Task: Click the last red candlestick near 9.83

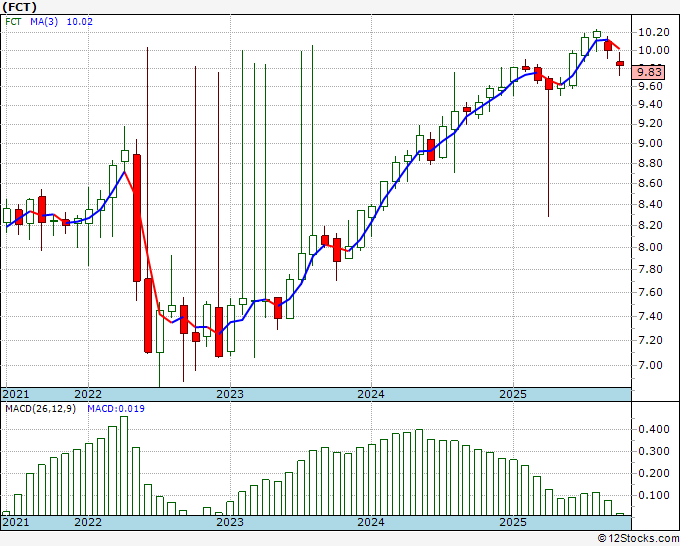Action: (x=620, y=63)
